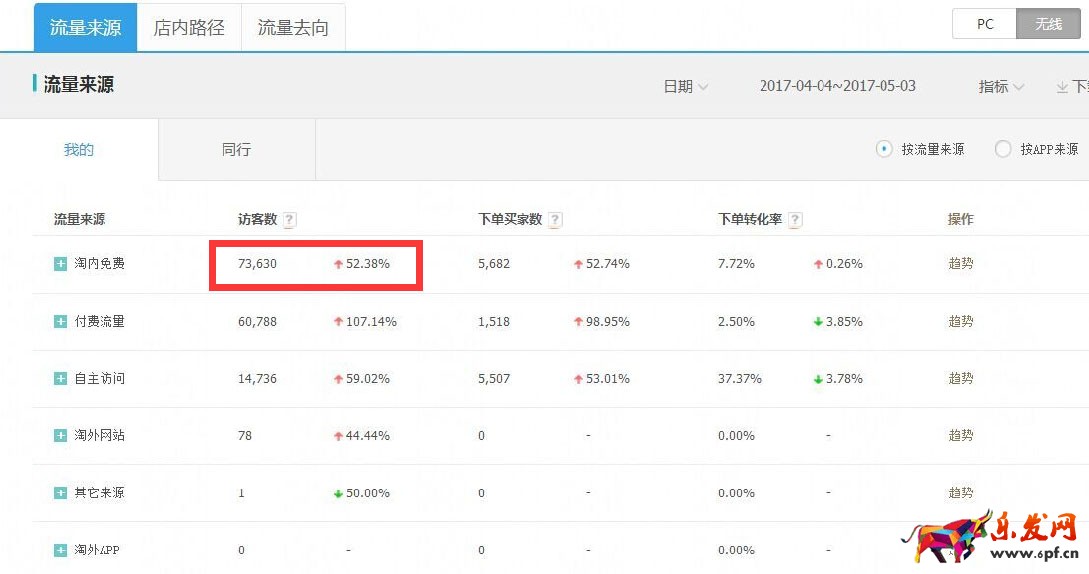Expand the 其它来源 row

(61, 493)
